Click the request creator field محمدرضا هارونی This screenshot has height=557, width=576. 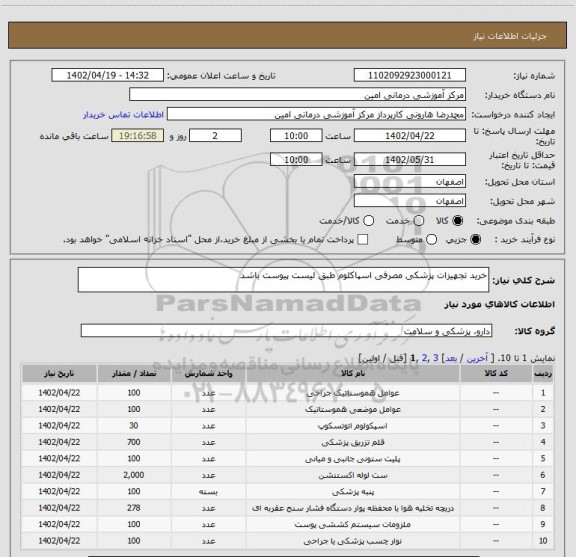tap(316, 114)
